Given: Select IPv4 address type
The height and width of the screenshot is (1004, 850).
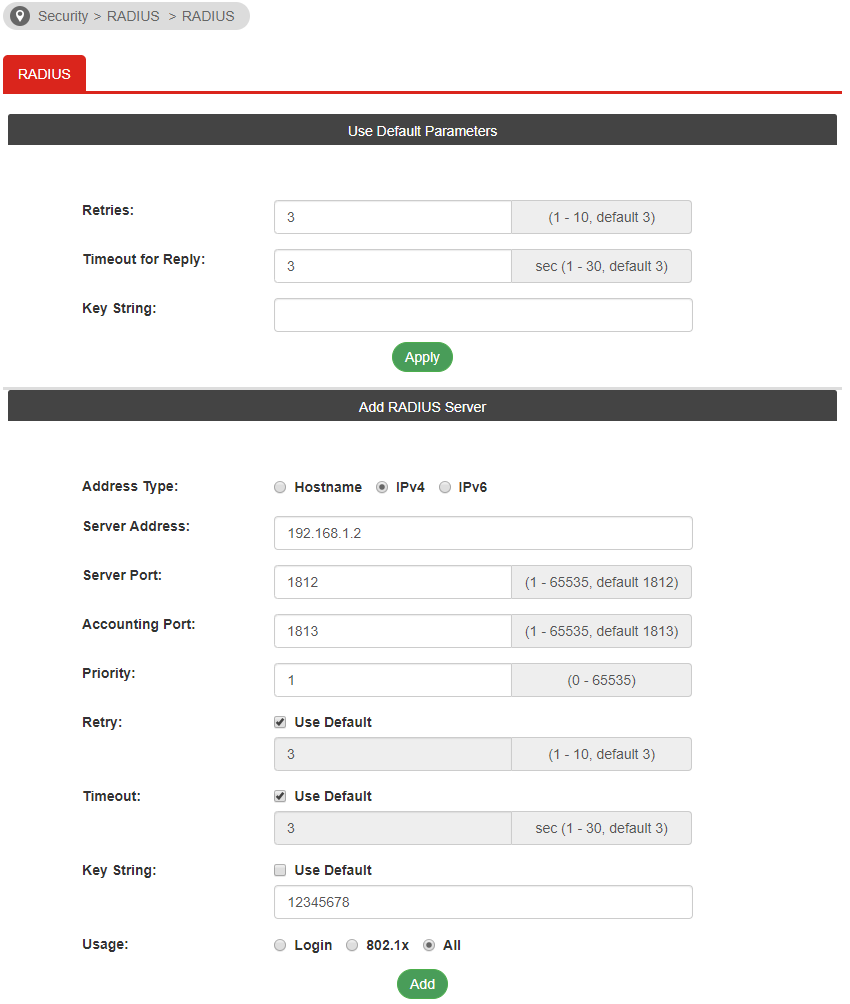Looking at the screenshot, I should point(382,487).
